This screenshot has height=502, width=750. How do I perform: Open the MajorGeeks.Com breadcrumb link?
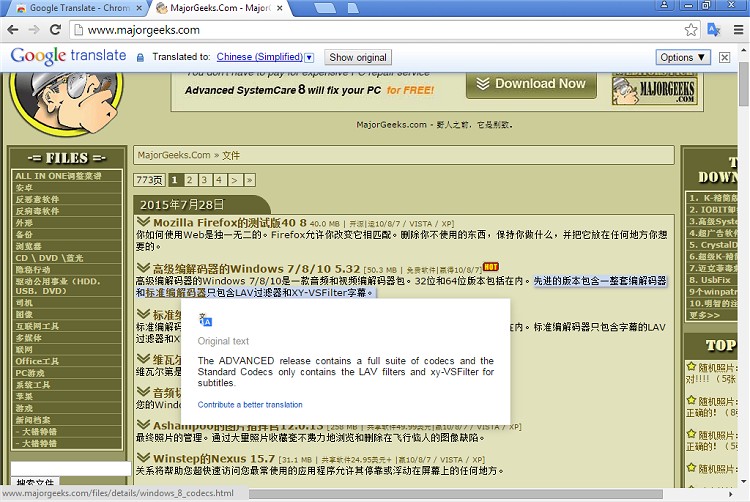[174, 155]
